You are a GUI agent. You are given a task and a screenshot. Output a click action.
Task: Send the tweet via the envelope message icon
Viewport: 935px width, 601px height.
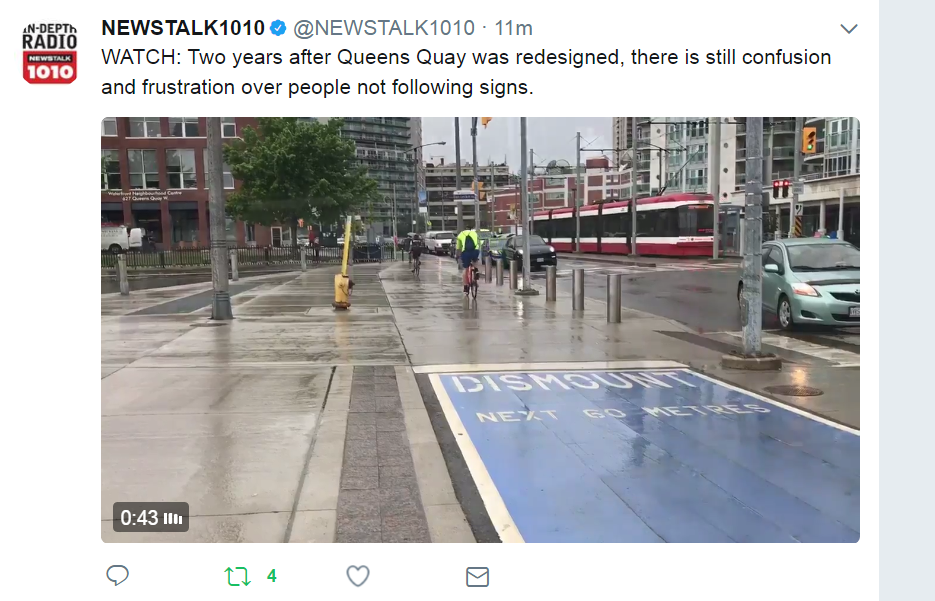[x=477, y=577]
